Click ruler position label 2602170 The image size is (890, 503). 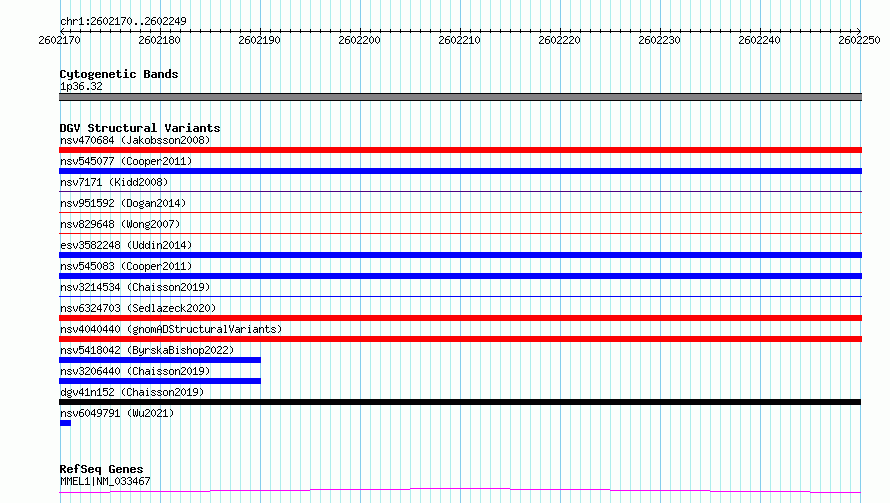[x=60, y=40]
